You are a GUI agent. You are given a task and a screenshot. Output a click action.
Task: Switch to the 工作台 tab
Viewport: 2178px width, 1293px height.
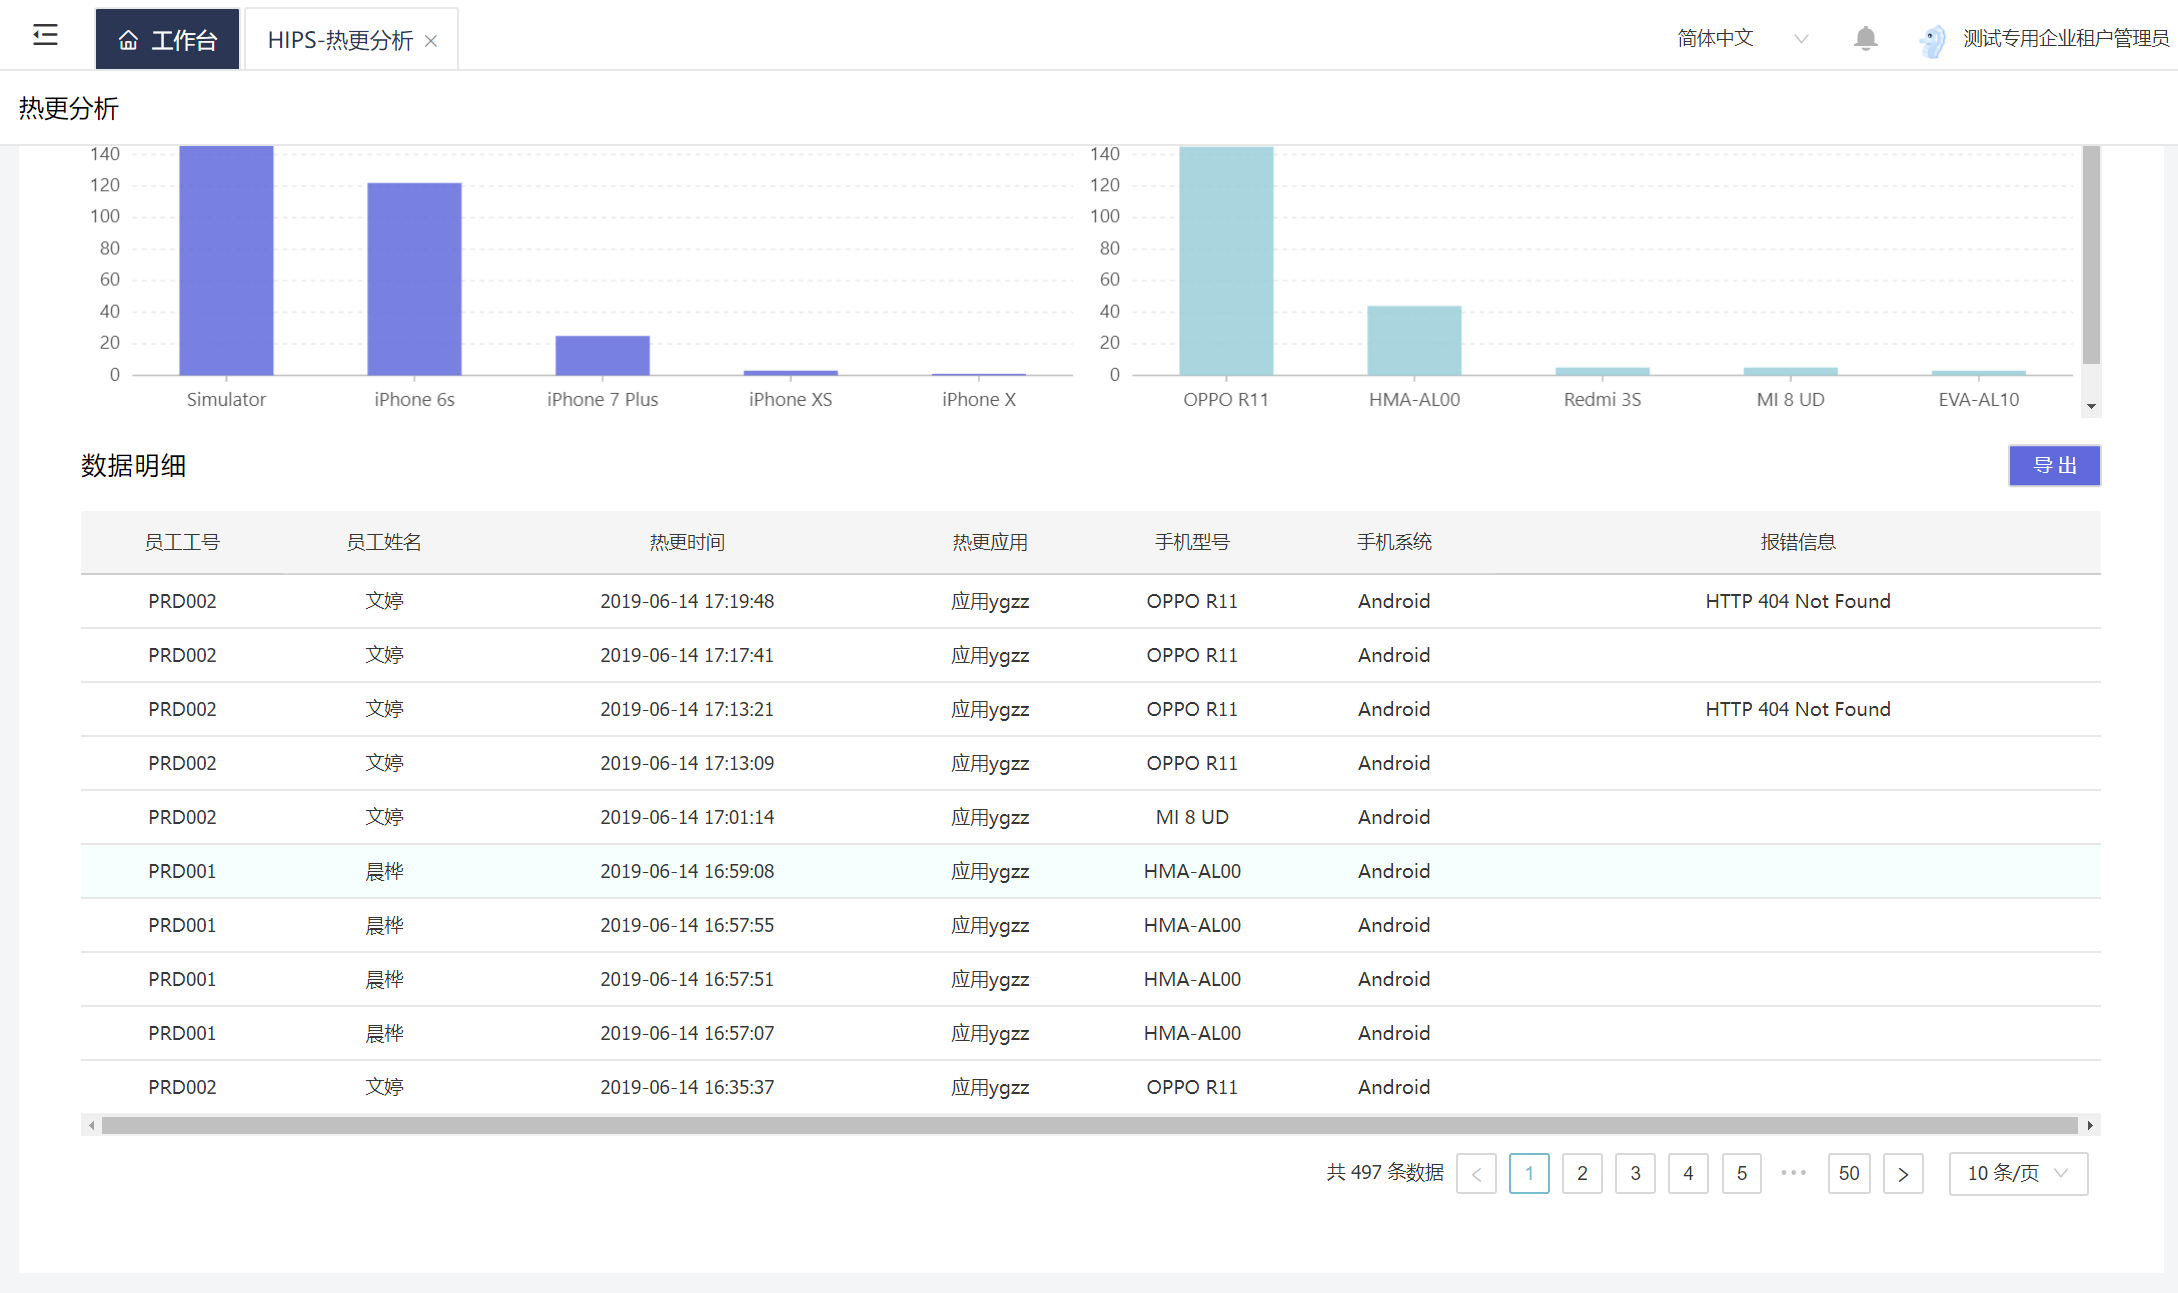click(167, 39)
